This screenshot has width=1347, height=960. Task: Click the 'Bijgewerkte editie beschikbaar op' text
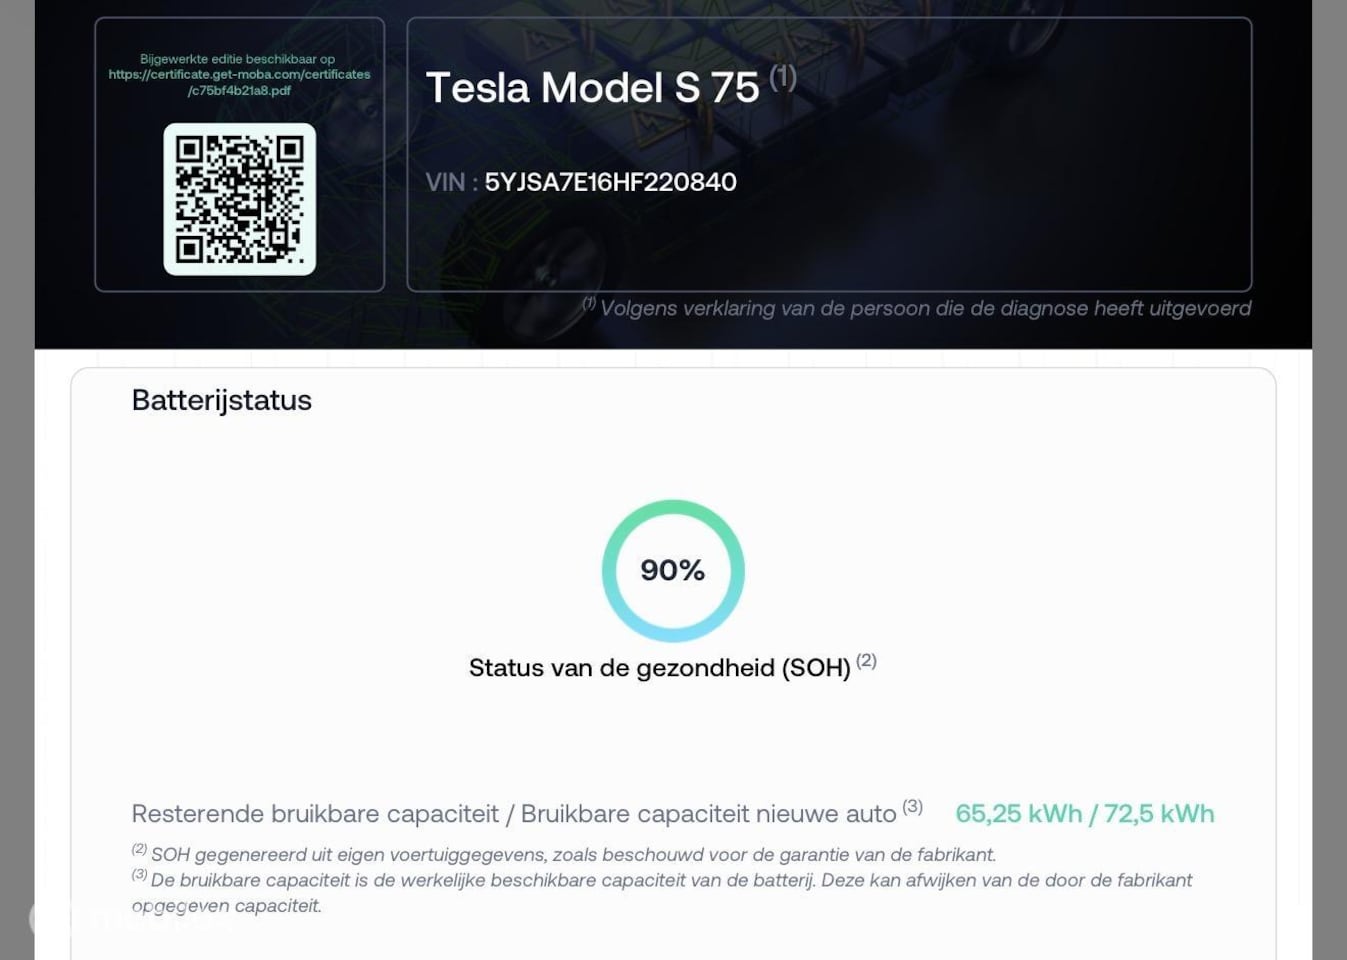[x=238, y=59]
